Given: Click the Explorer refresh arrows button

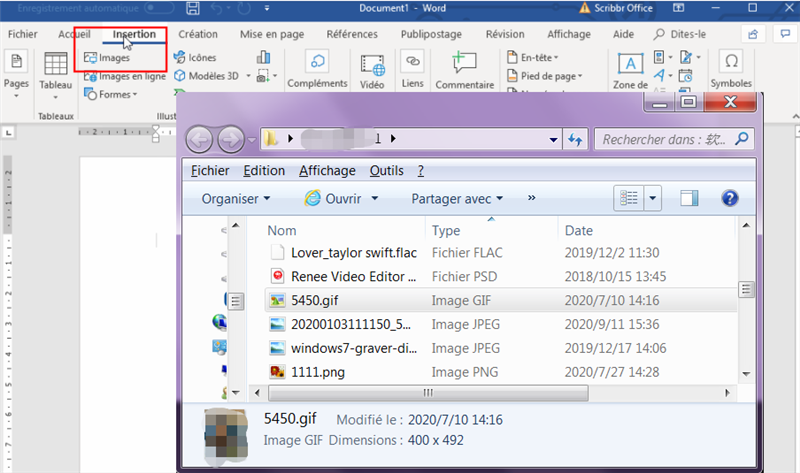Looking at the screenshot, I should (x=576, y=139).
